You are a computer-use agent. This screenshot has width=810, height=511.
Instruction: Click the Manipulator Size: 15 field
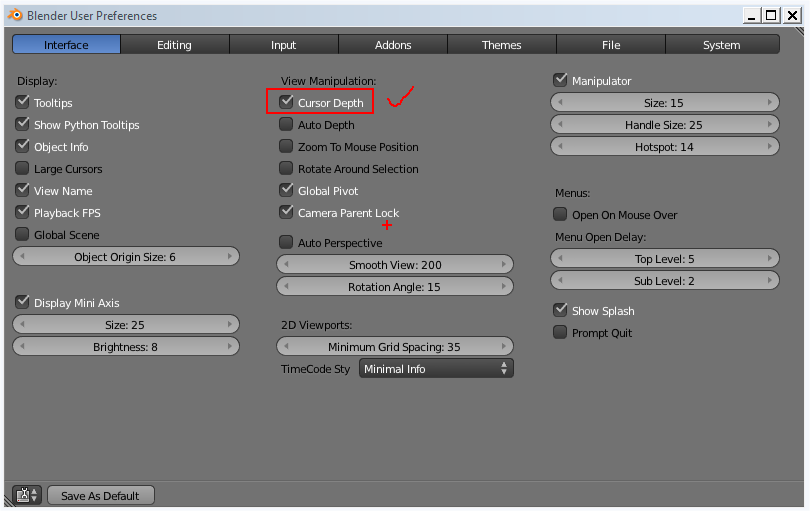coord(665,103)
